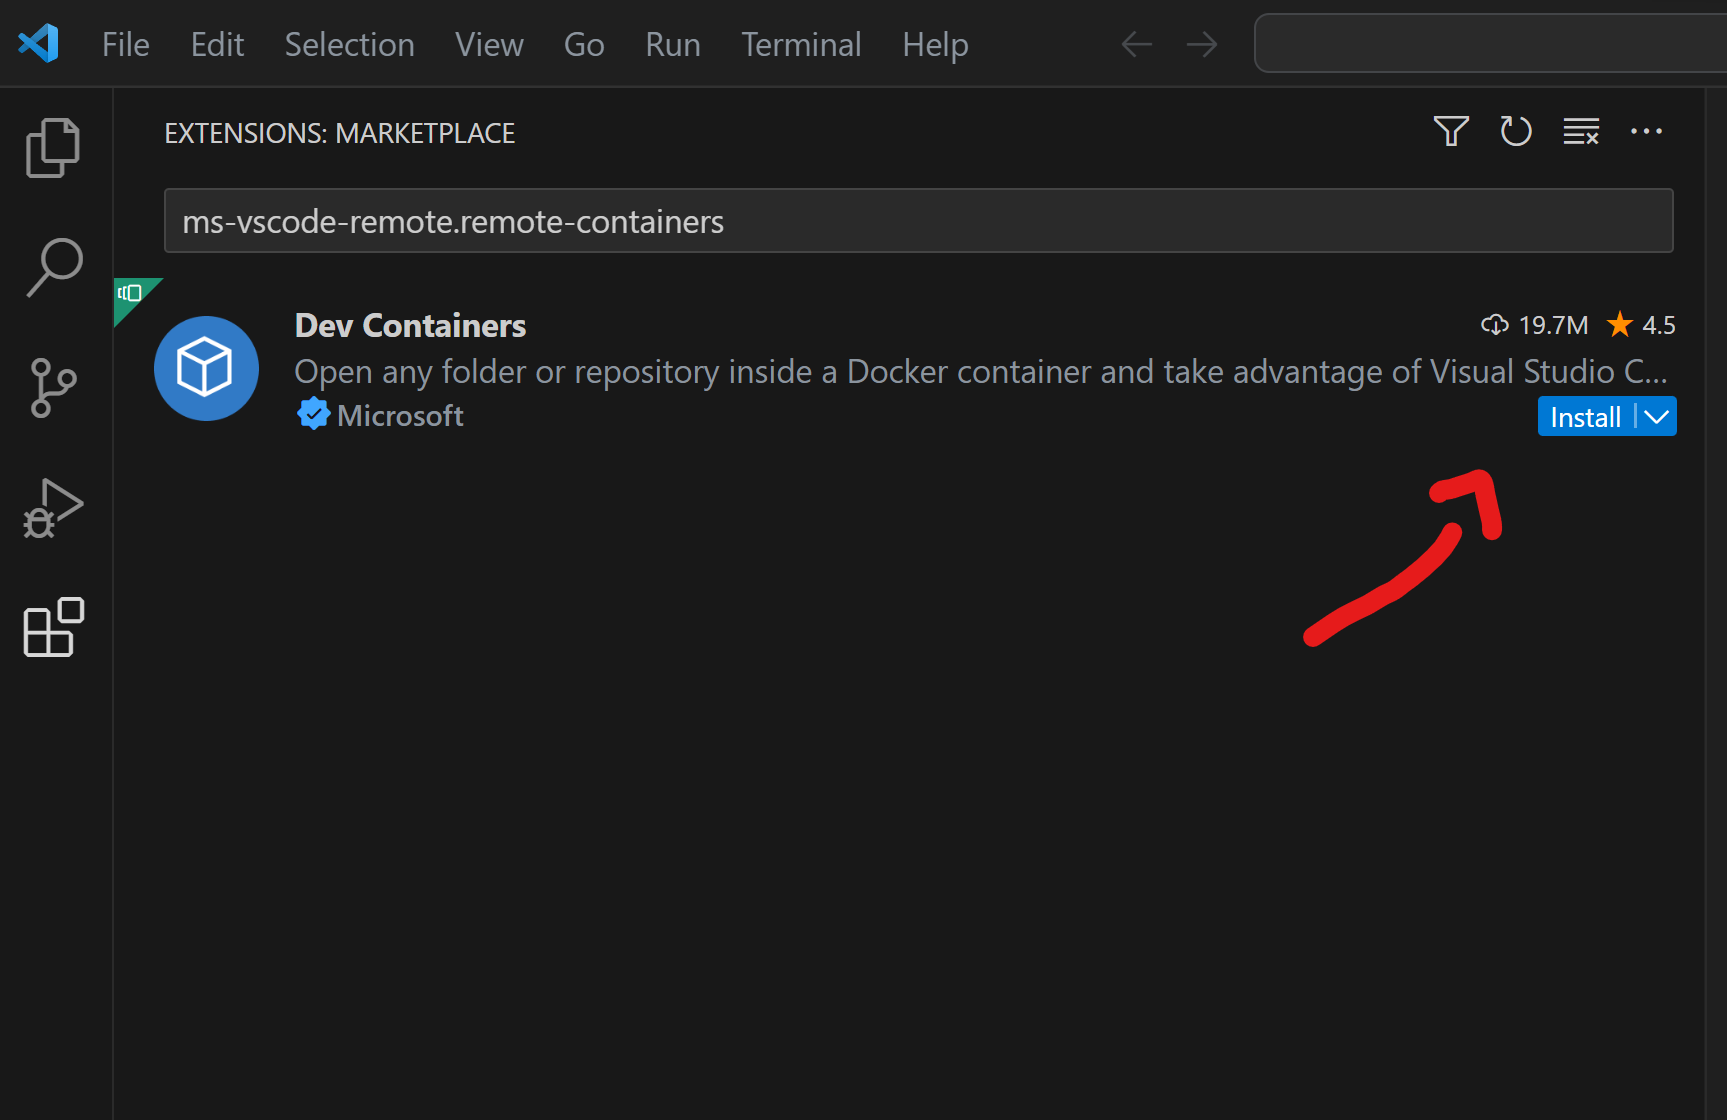Image resolution: width=1727 pixels, height=1120 pixels.
Task: Expand the Install button dropdown arrow
Action: 1656,417
